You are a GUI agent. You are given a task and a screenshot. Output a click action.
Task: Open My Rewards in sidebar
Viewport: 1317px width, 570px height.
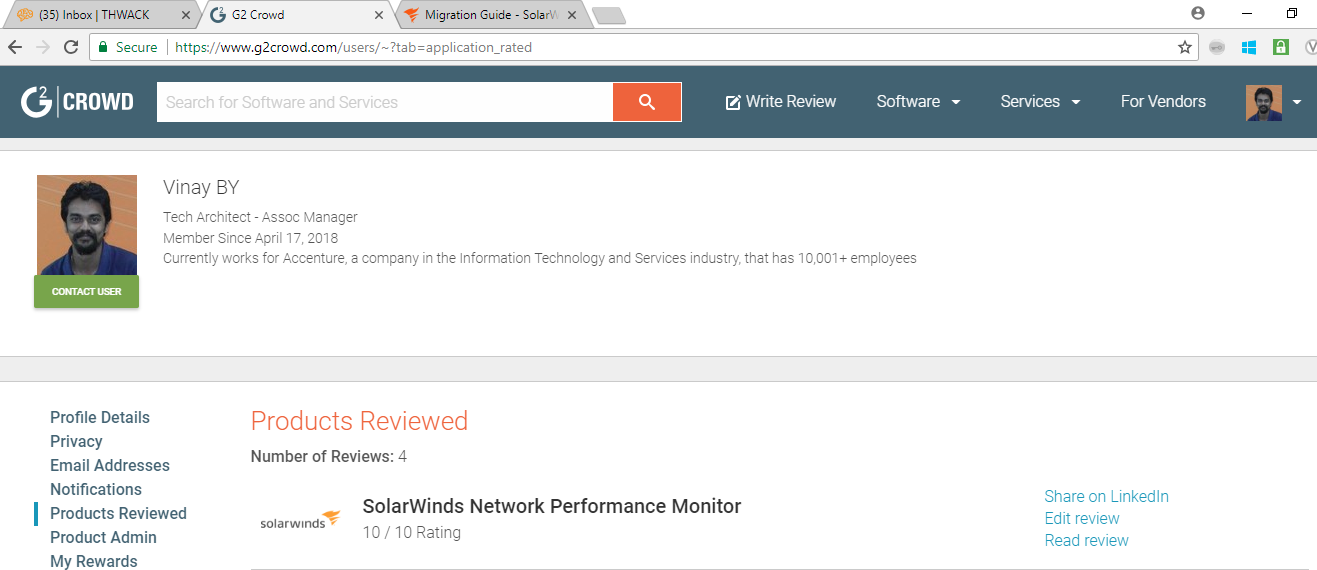[x=94, y=561]
